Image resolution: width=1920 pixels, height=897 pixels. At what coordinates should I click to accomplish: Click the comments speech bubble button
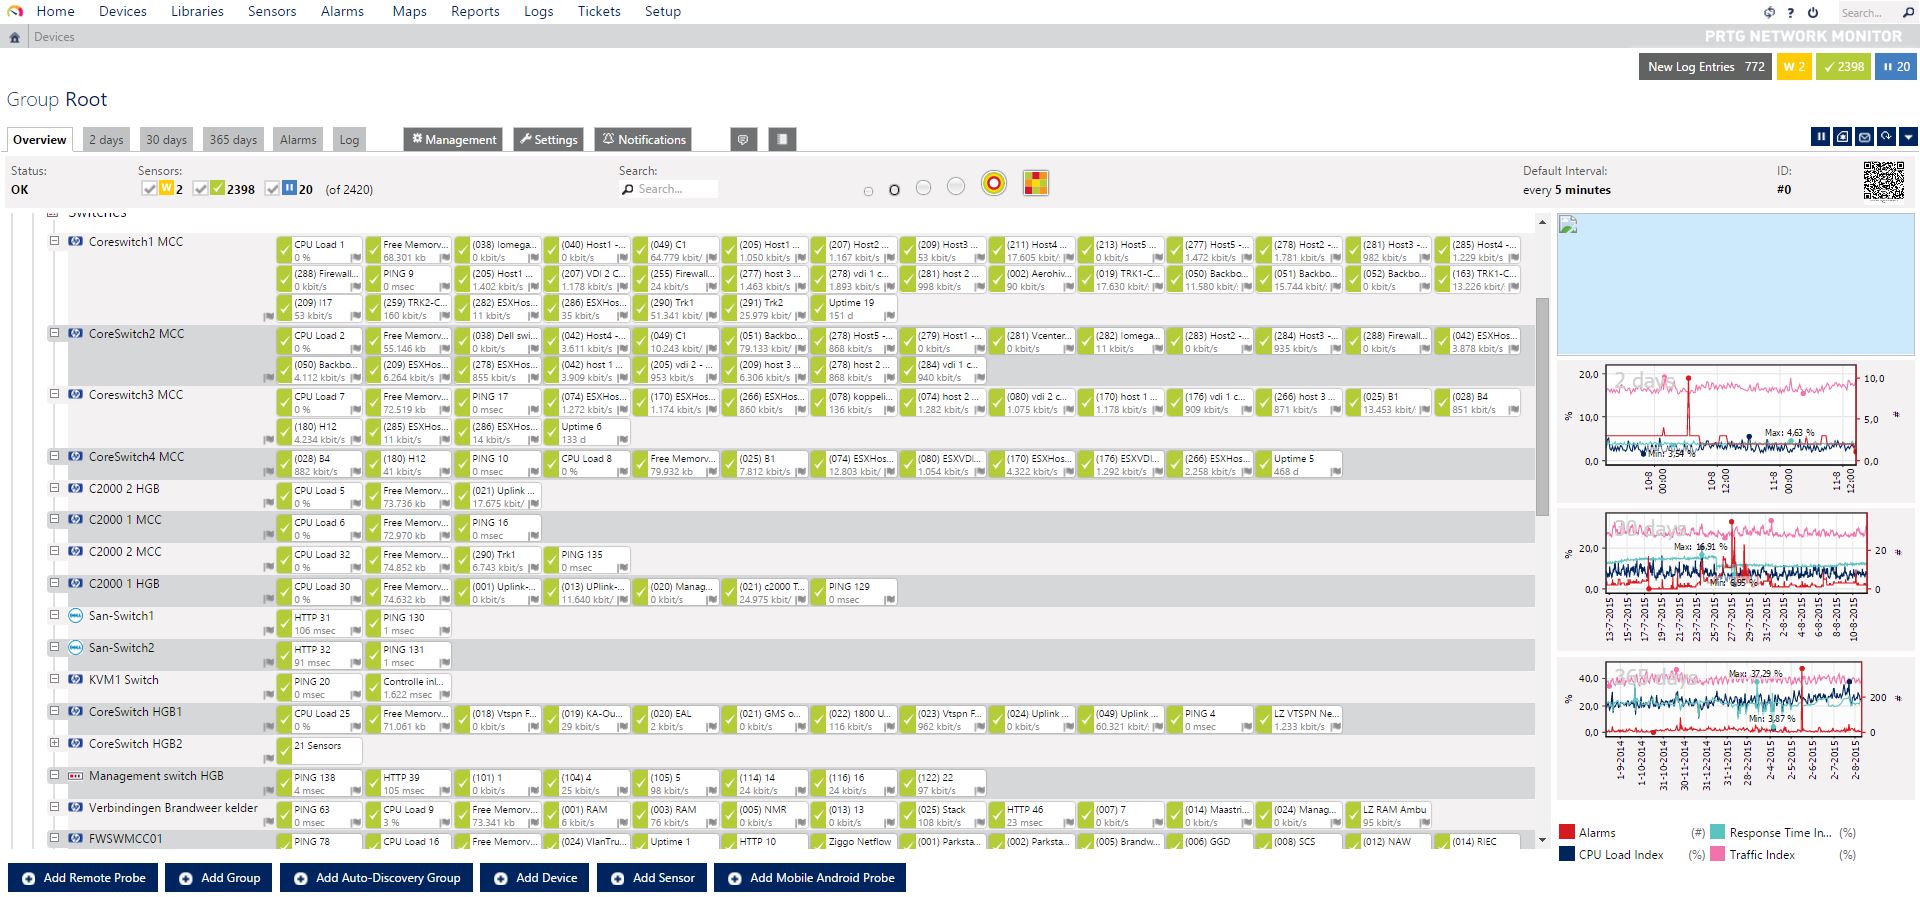(743, 139)
